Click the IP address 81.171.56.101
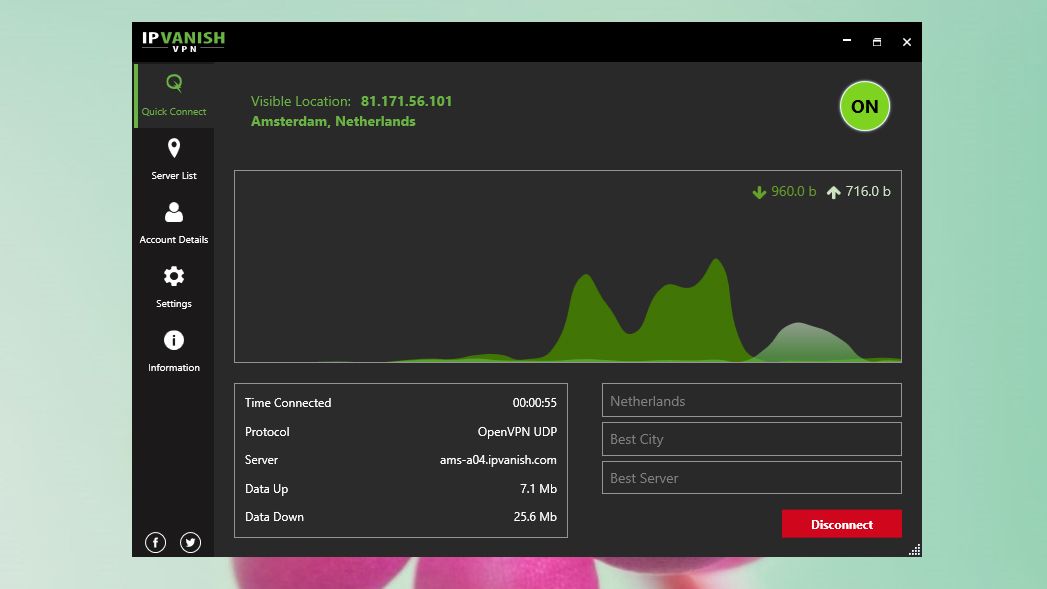The width and height of the screenshot is (1047, 589). tap(406, 102)
